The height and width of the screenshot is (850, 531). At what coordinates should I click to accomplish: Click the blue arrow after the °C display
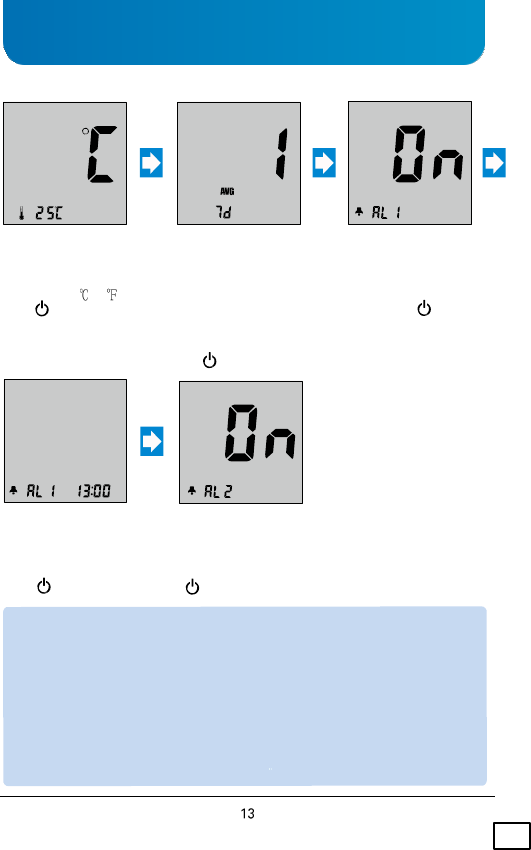[151, 163]
